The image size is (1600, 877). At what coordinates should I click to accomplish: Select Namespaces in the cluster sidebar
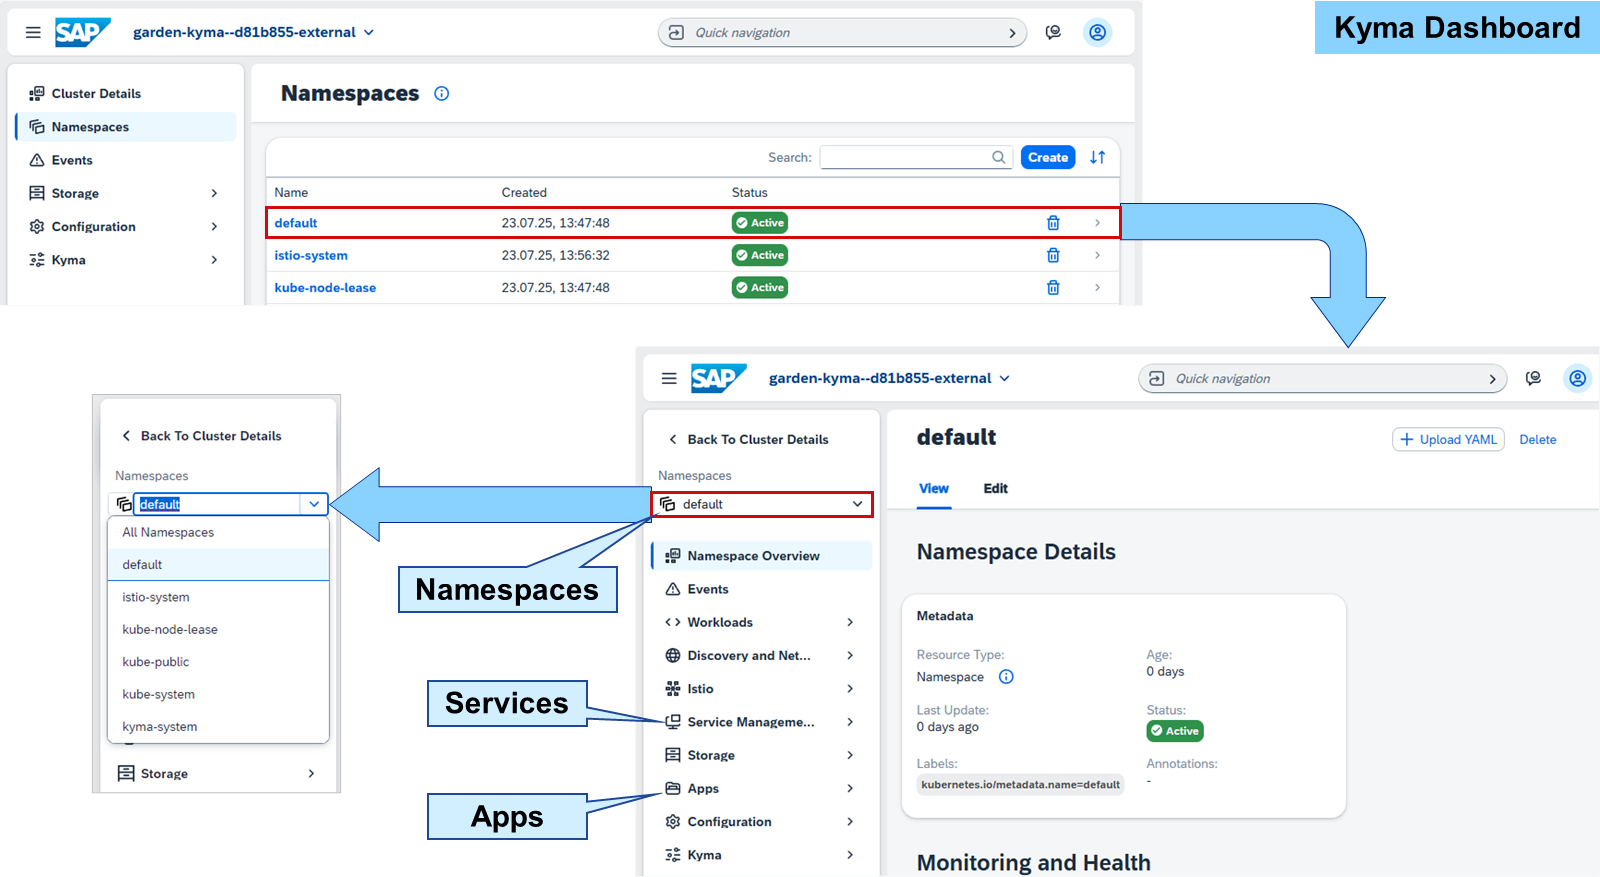click(126, 127)
